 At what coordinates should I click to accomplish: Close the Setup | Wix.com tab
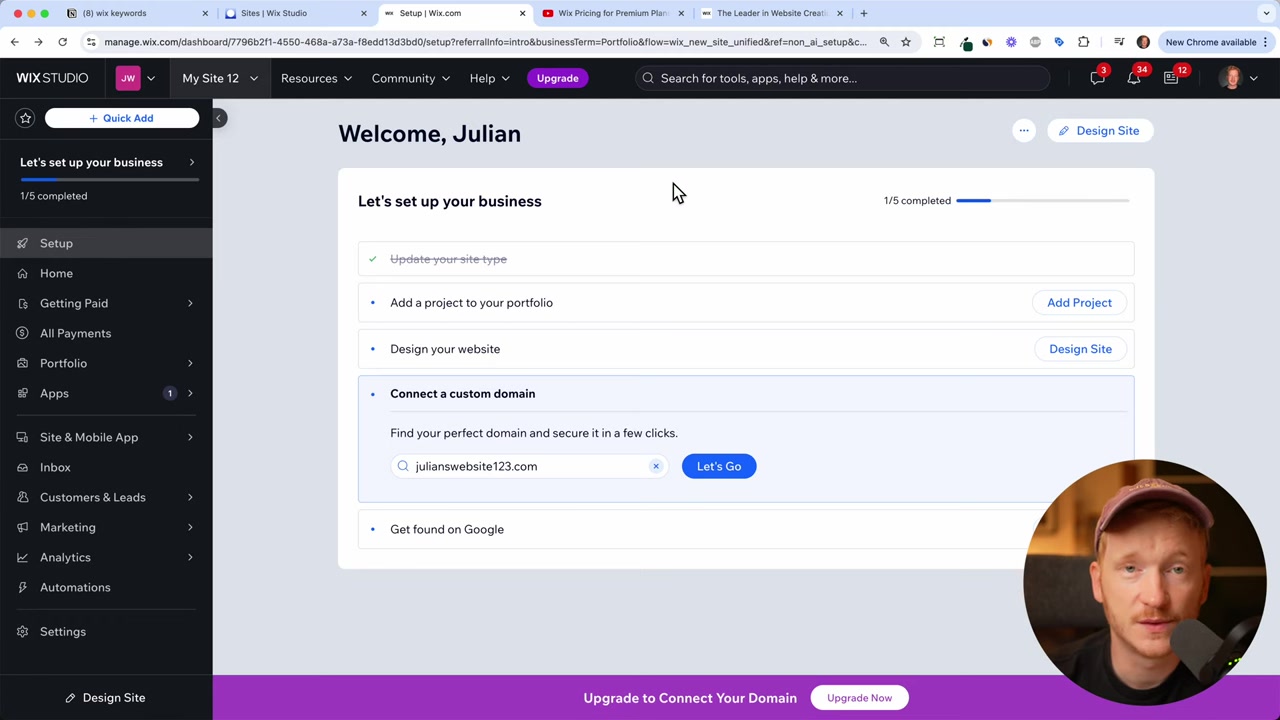pos(522,13)
